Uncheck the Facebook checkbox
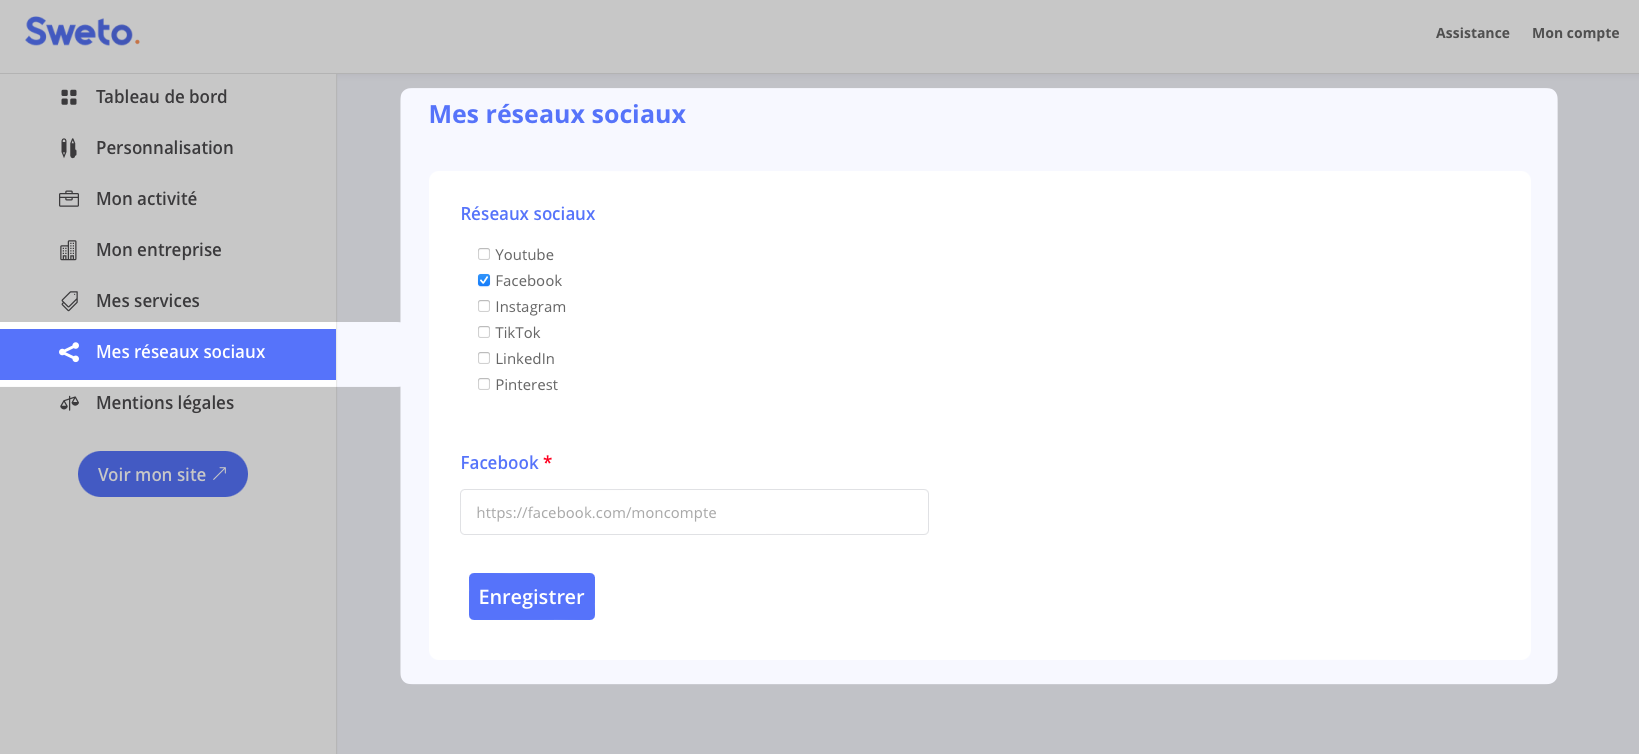This screenshot has width=1639, height=754. tap(484, 280)
